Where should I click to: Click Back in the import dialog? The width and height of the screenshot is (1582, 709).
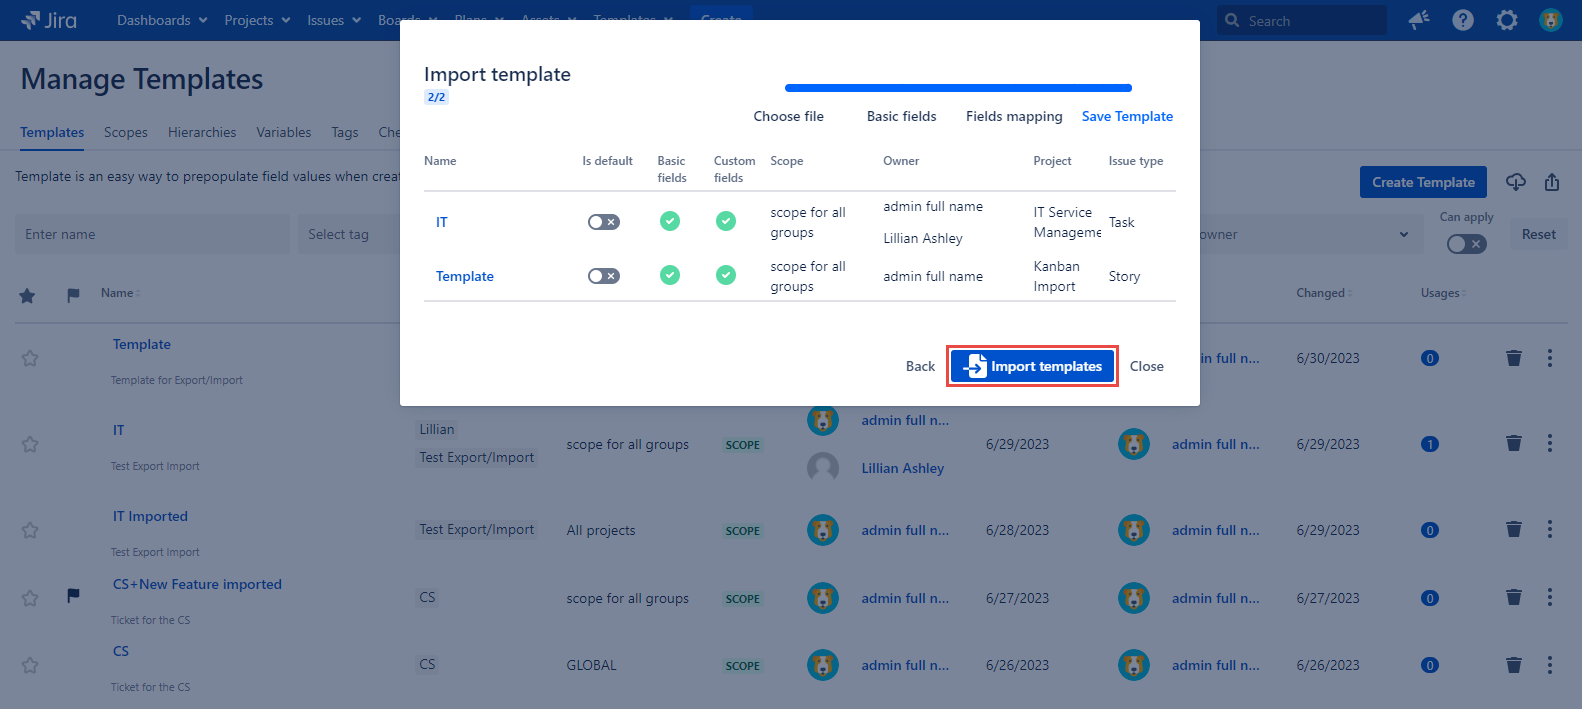click(920, 366)
